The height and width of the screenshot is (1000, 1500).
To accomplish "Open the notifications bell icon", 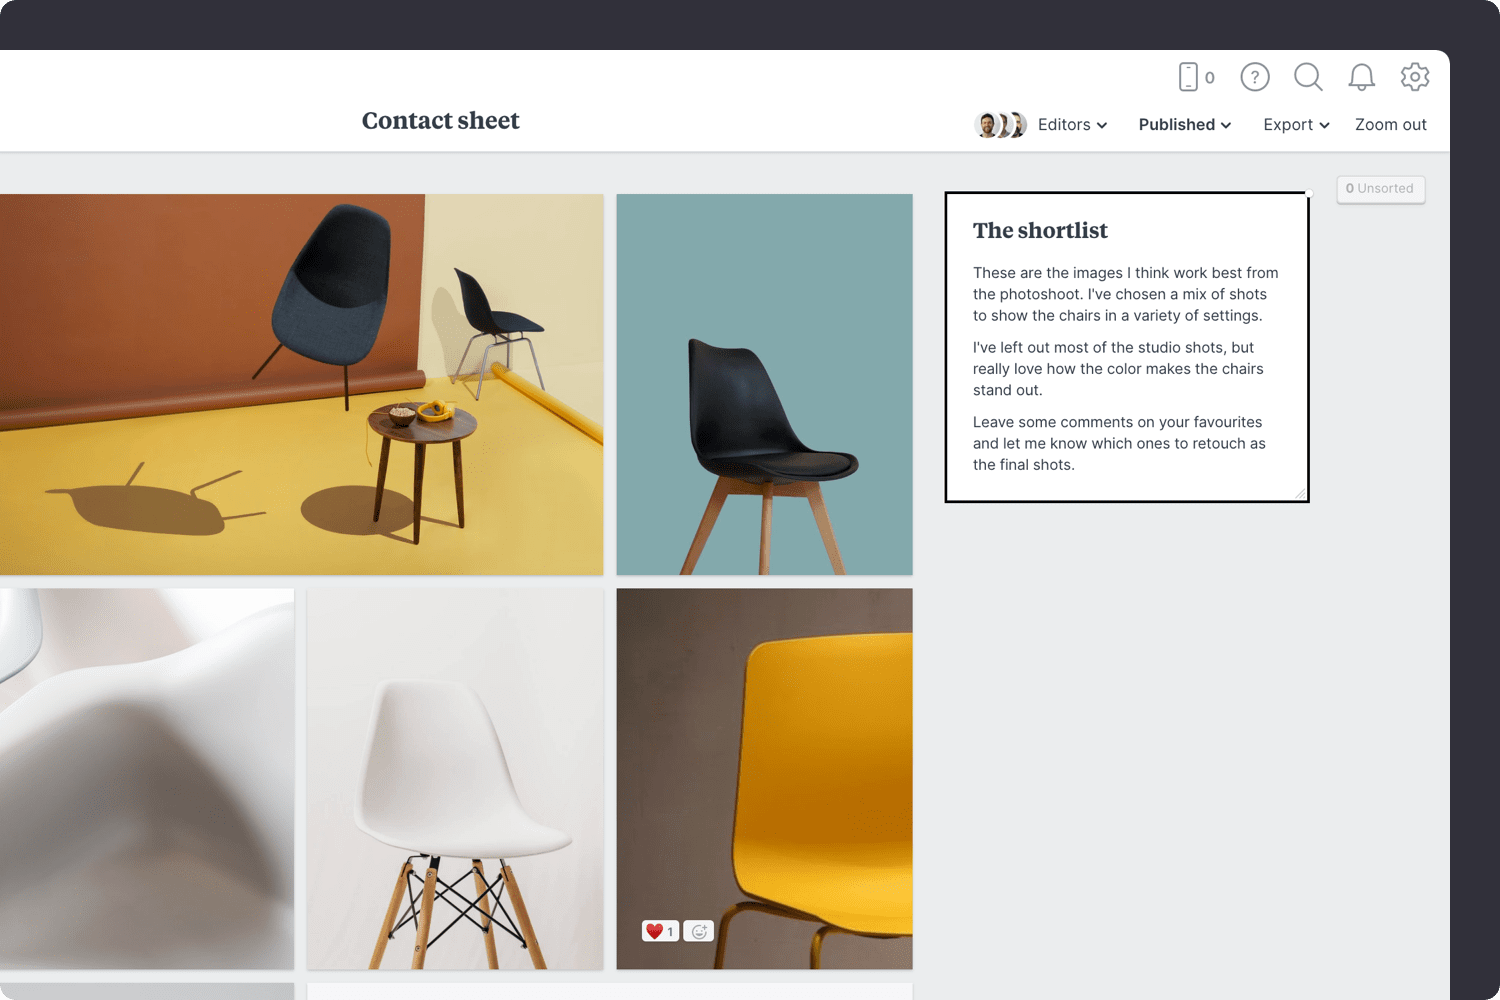I will 1361,77.
